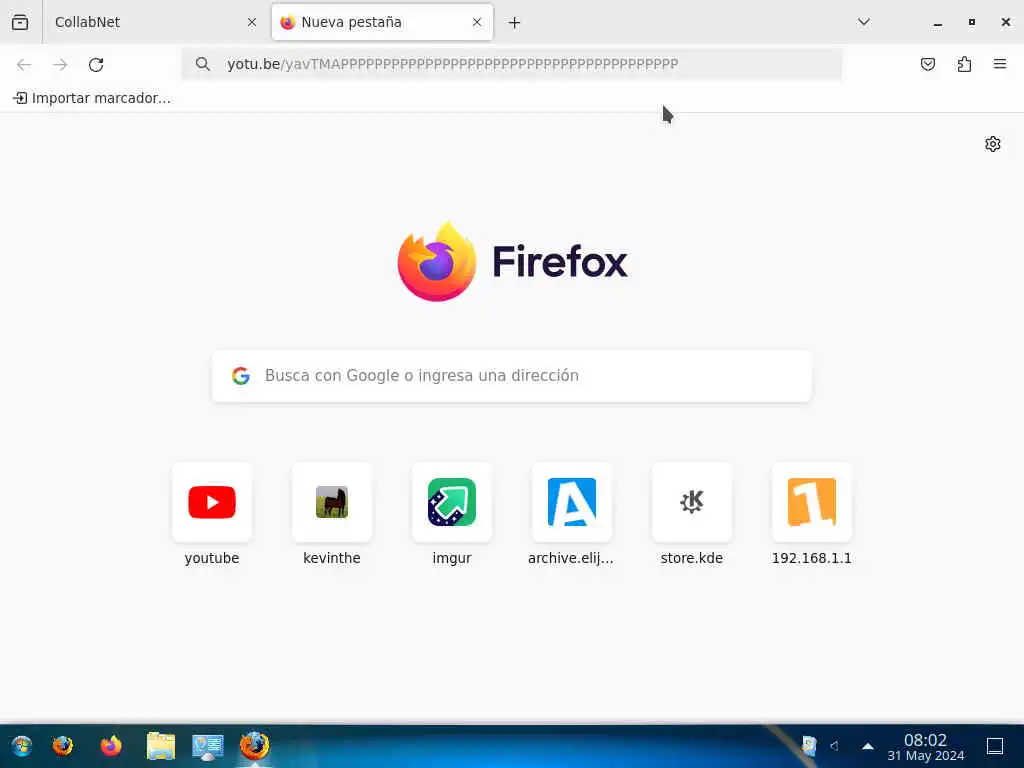Screen dimensions: 1024x768
Task: Open the volume tray icon
Action: [x=834, y=746]
